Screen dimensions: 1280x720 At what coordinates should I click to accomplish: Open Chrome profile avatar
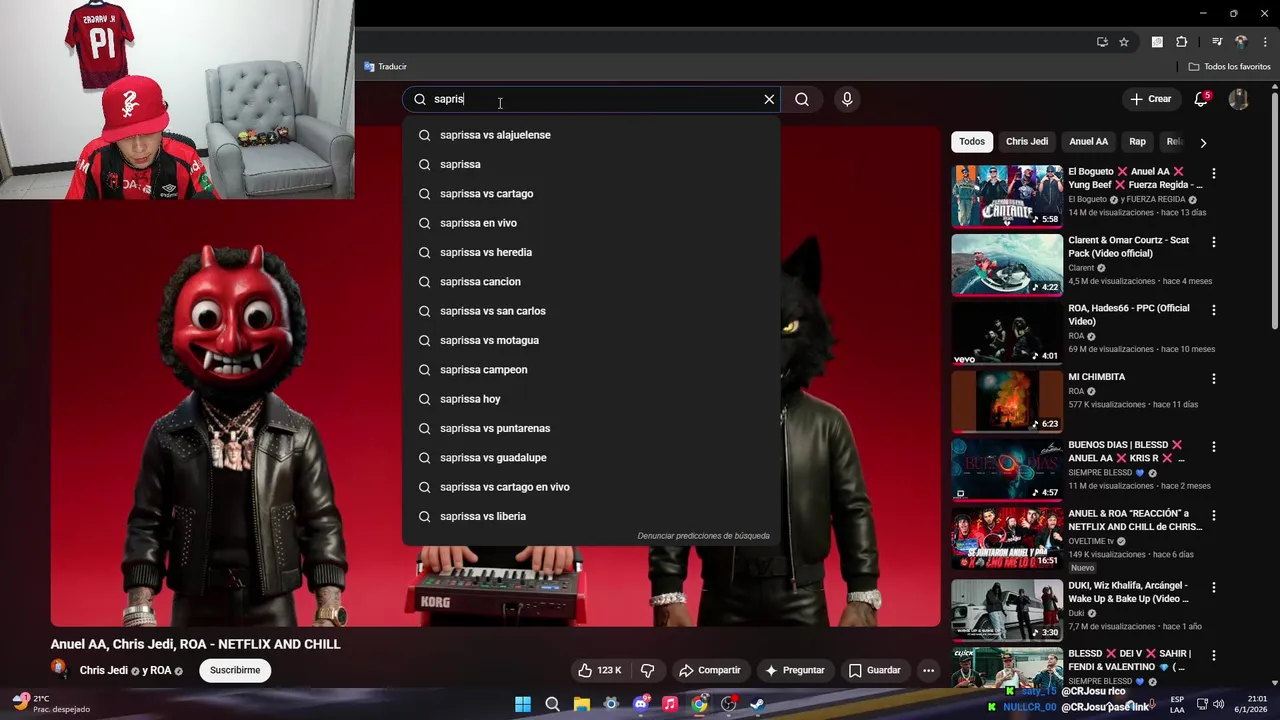(x=1241, y=42)
